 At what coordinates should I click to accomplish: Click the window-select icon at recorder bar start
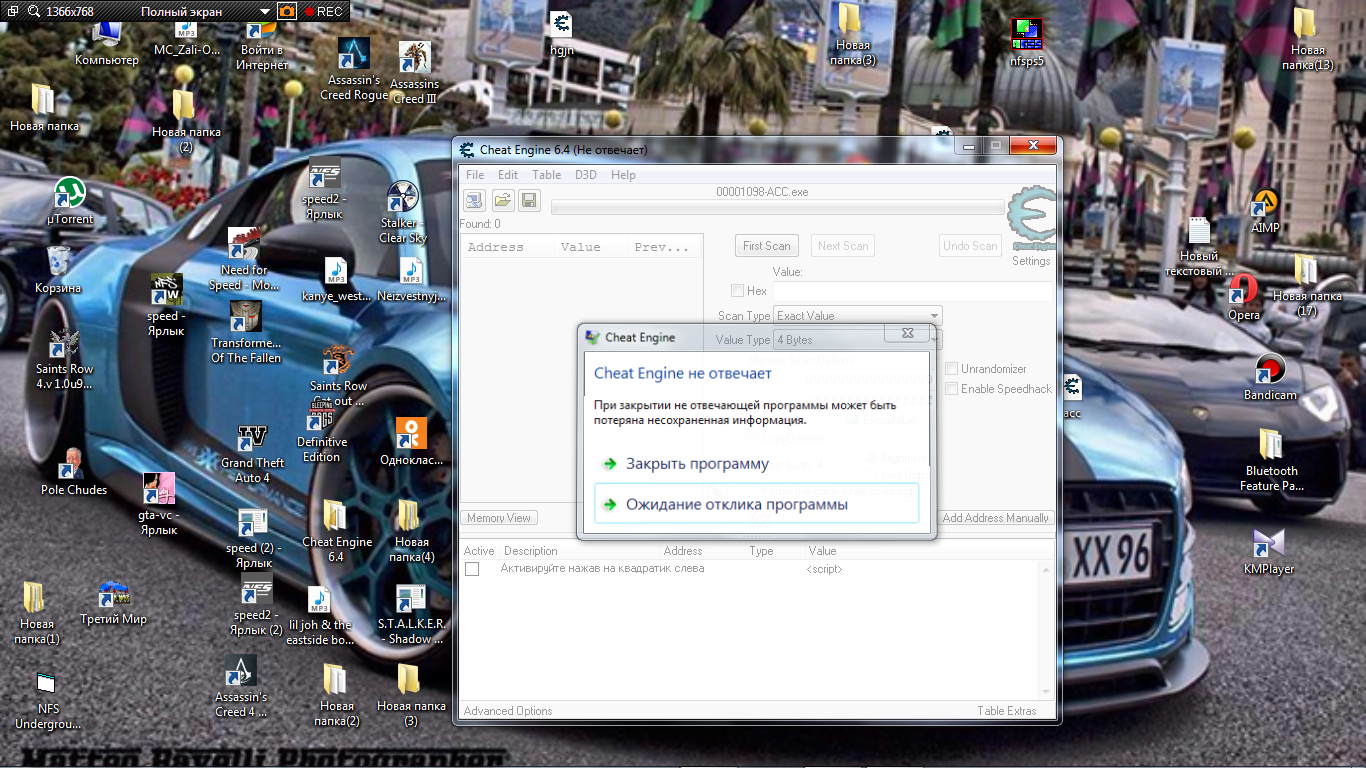[12, 11]
